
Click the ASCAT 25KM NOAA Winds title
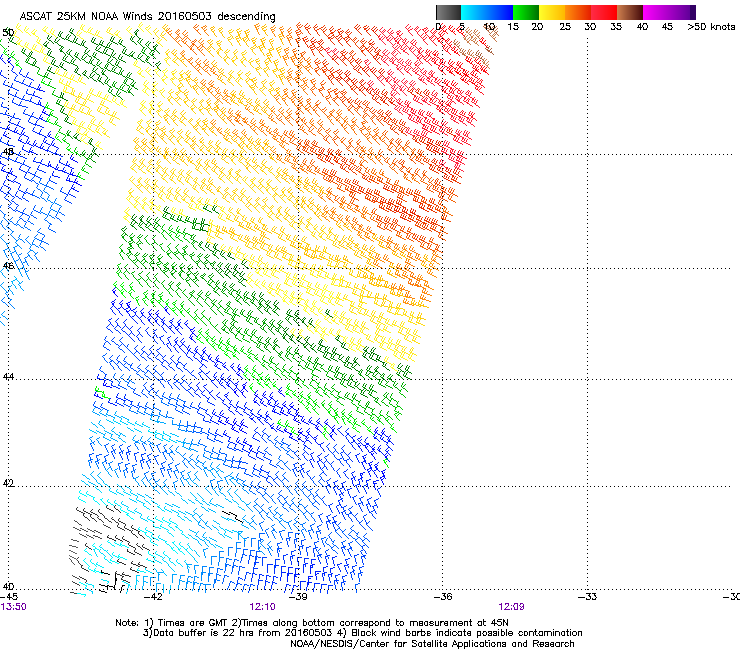(x=147, y=16)
